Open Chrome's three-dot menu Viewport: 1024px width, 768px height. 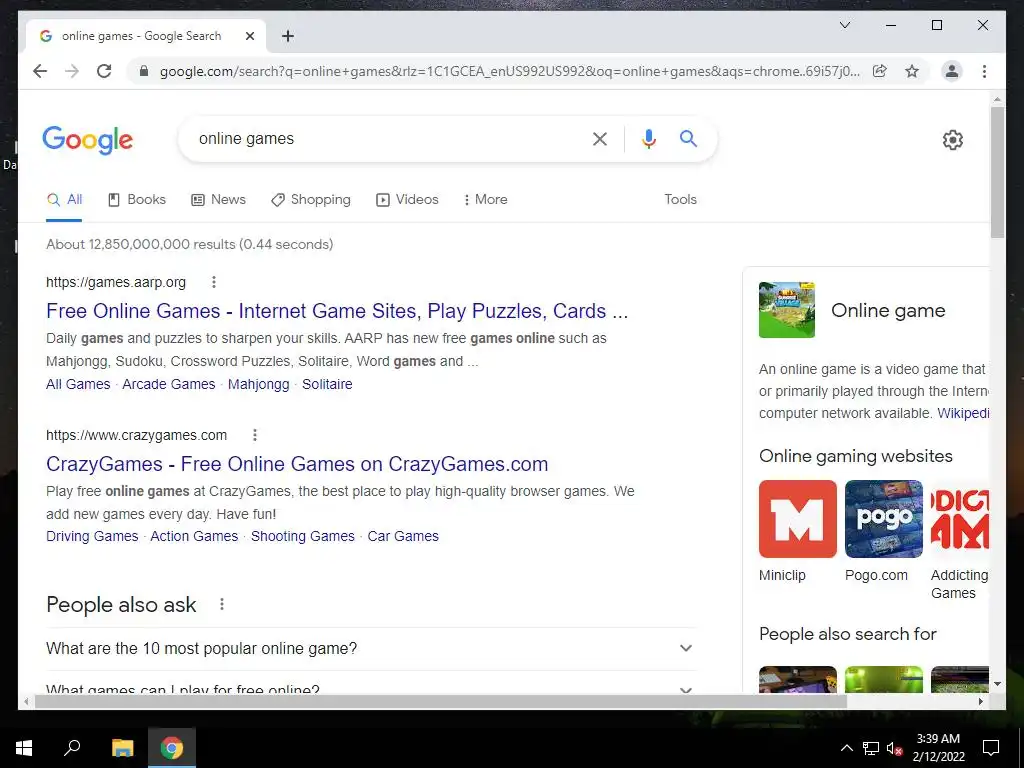tap(984, 71)
